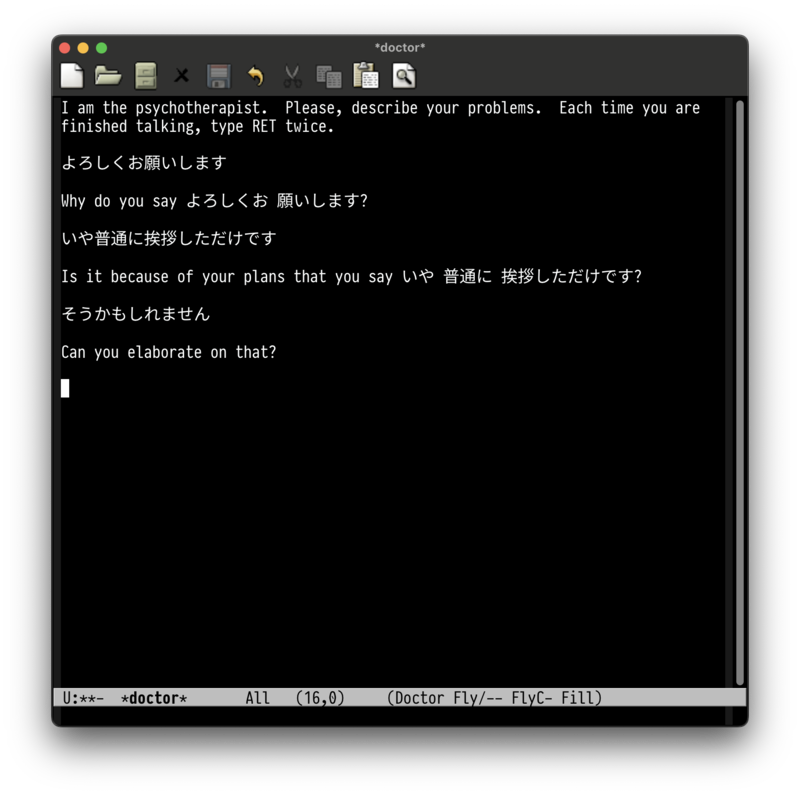800x795 pixels.
Task: Click the vertical scrollbar of the buffer
Action: 740,393
